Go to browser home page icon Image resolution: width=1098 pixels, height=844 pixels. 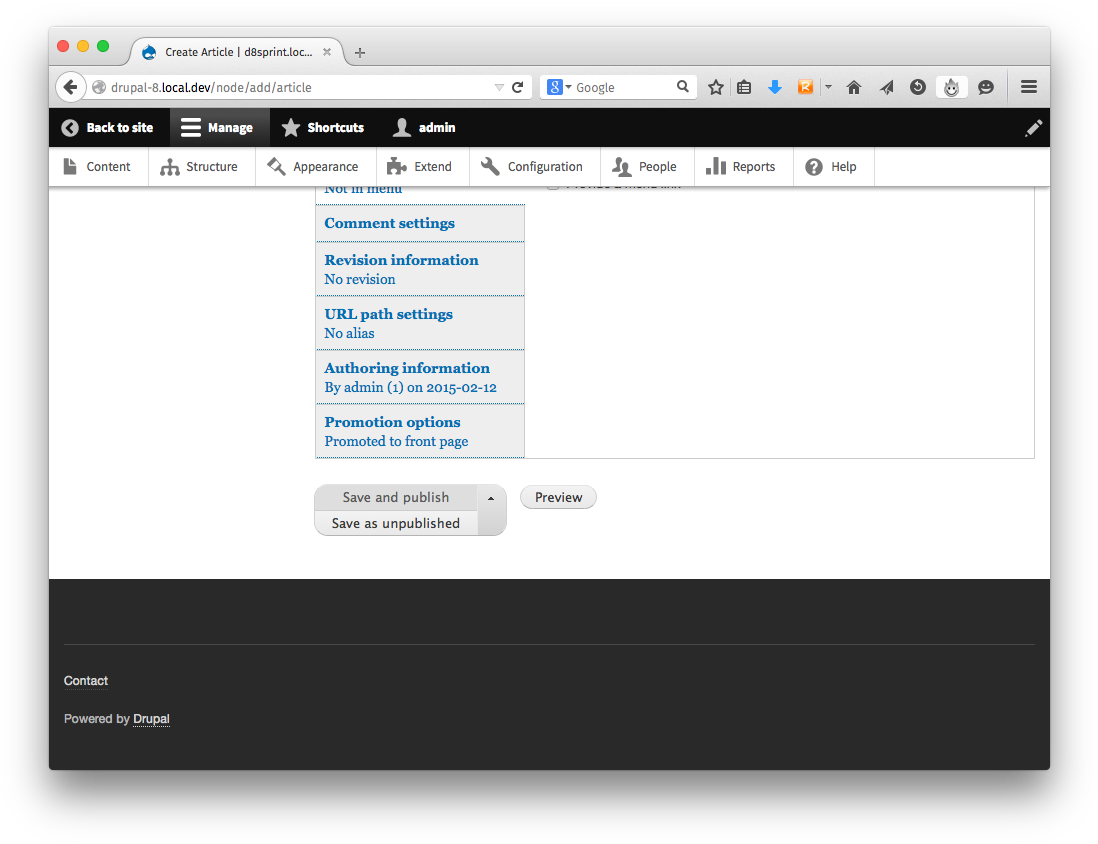(x=854, y=88)
